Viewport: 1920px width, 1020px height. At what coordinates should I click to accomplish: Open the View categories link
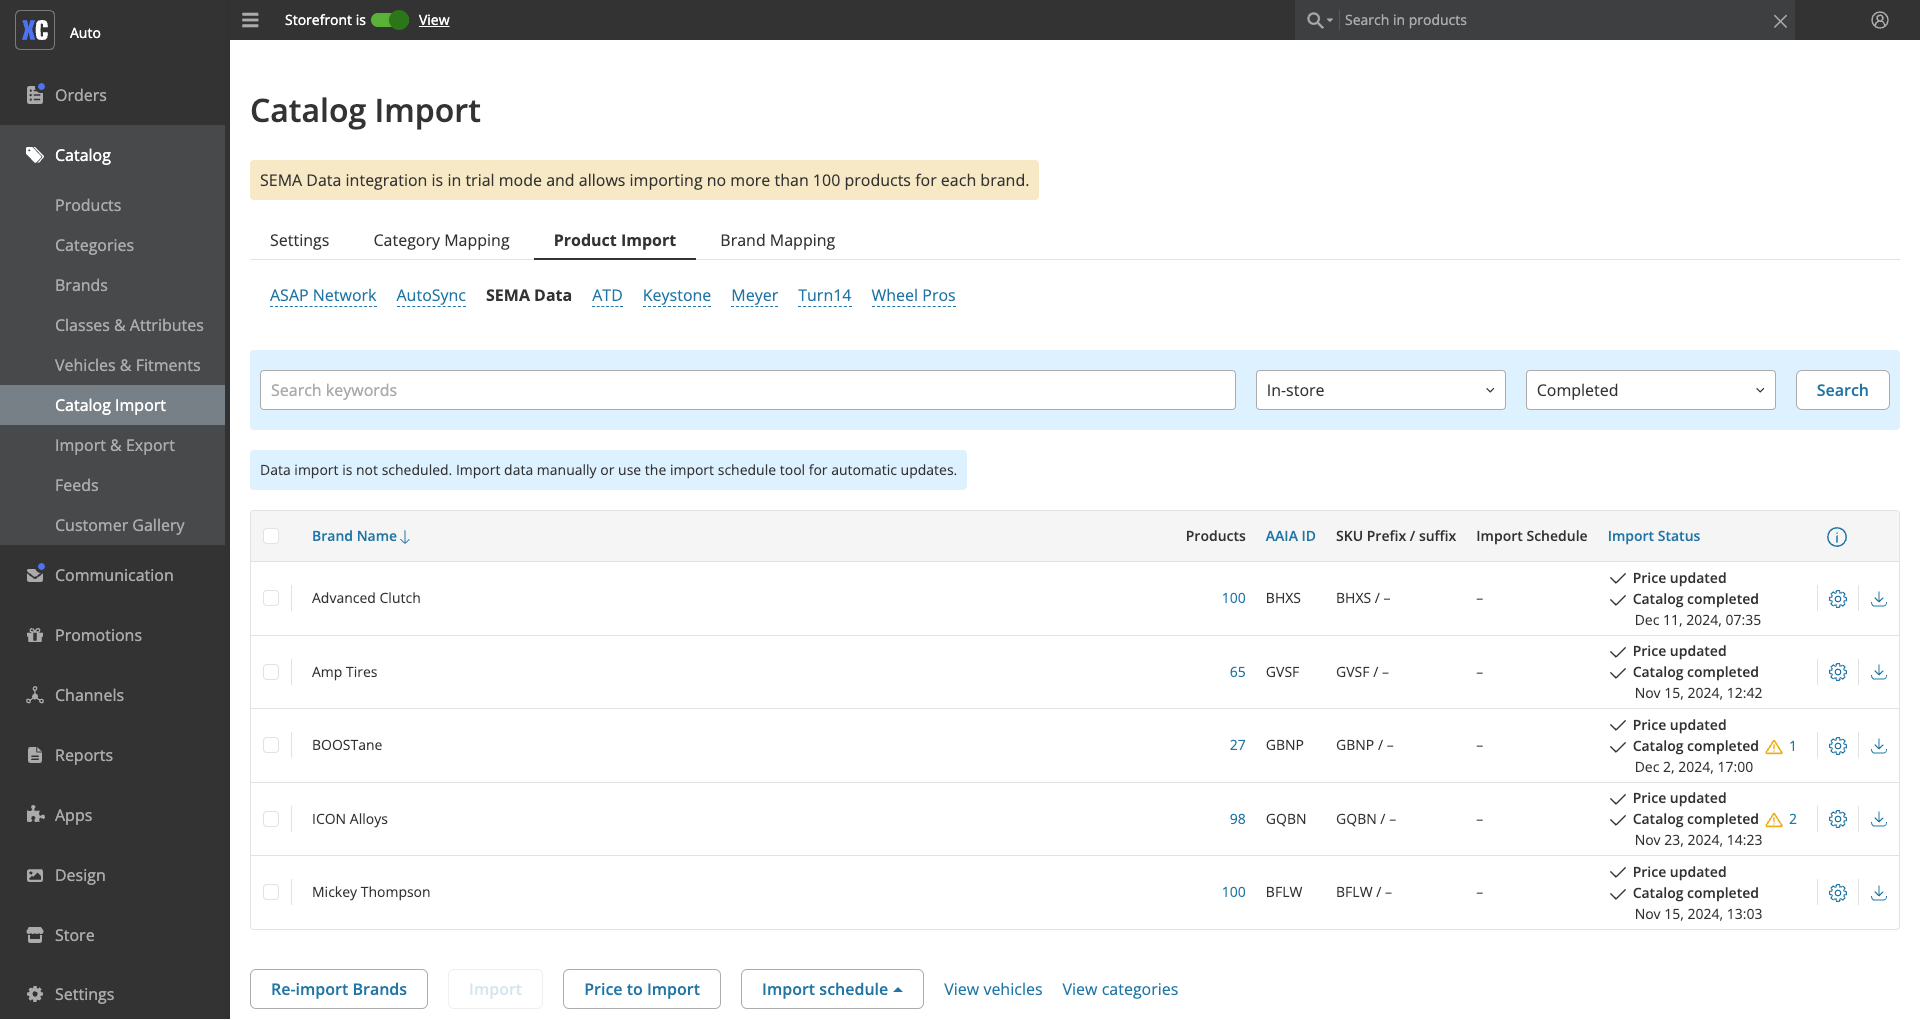(x=1120, y=989)
